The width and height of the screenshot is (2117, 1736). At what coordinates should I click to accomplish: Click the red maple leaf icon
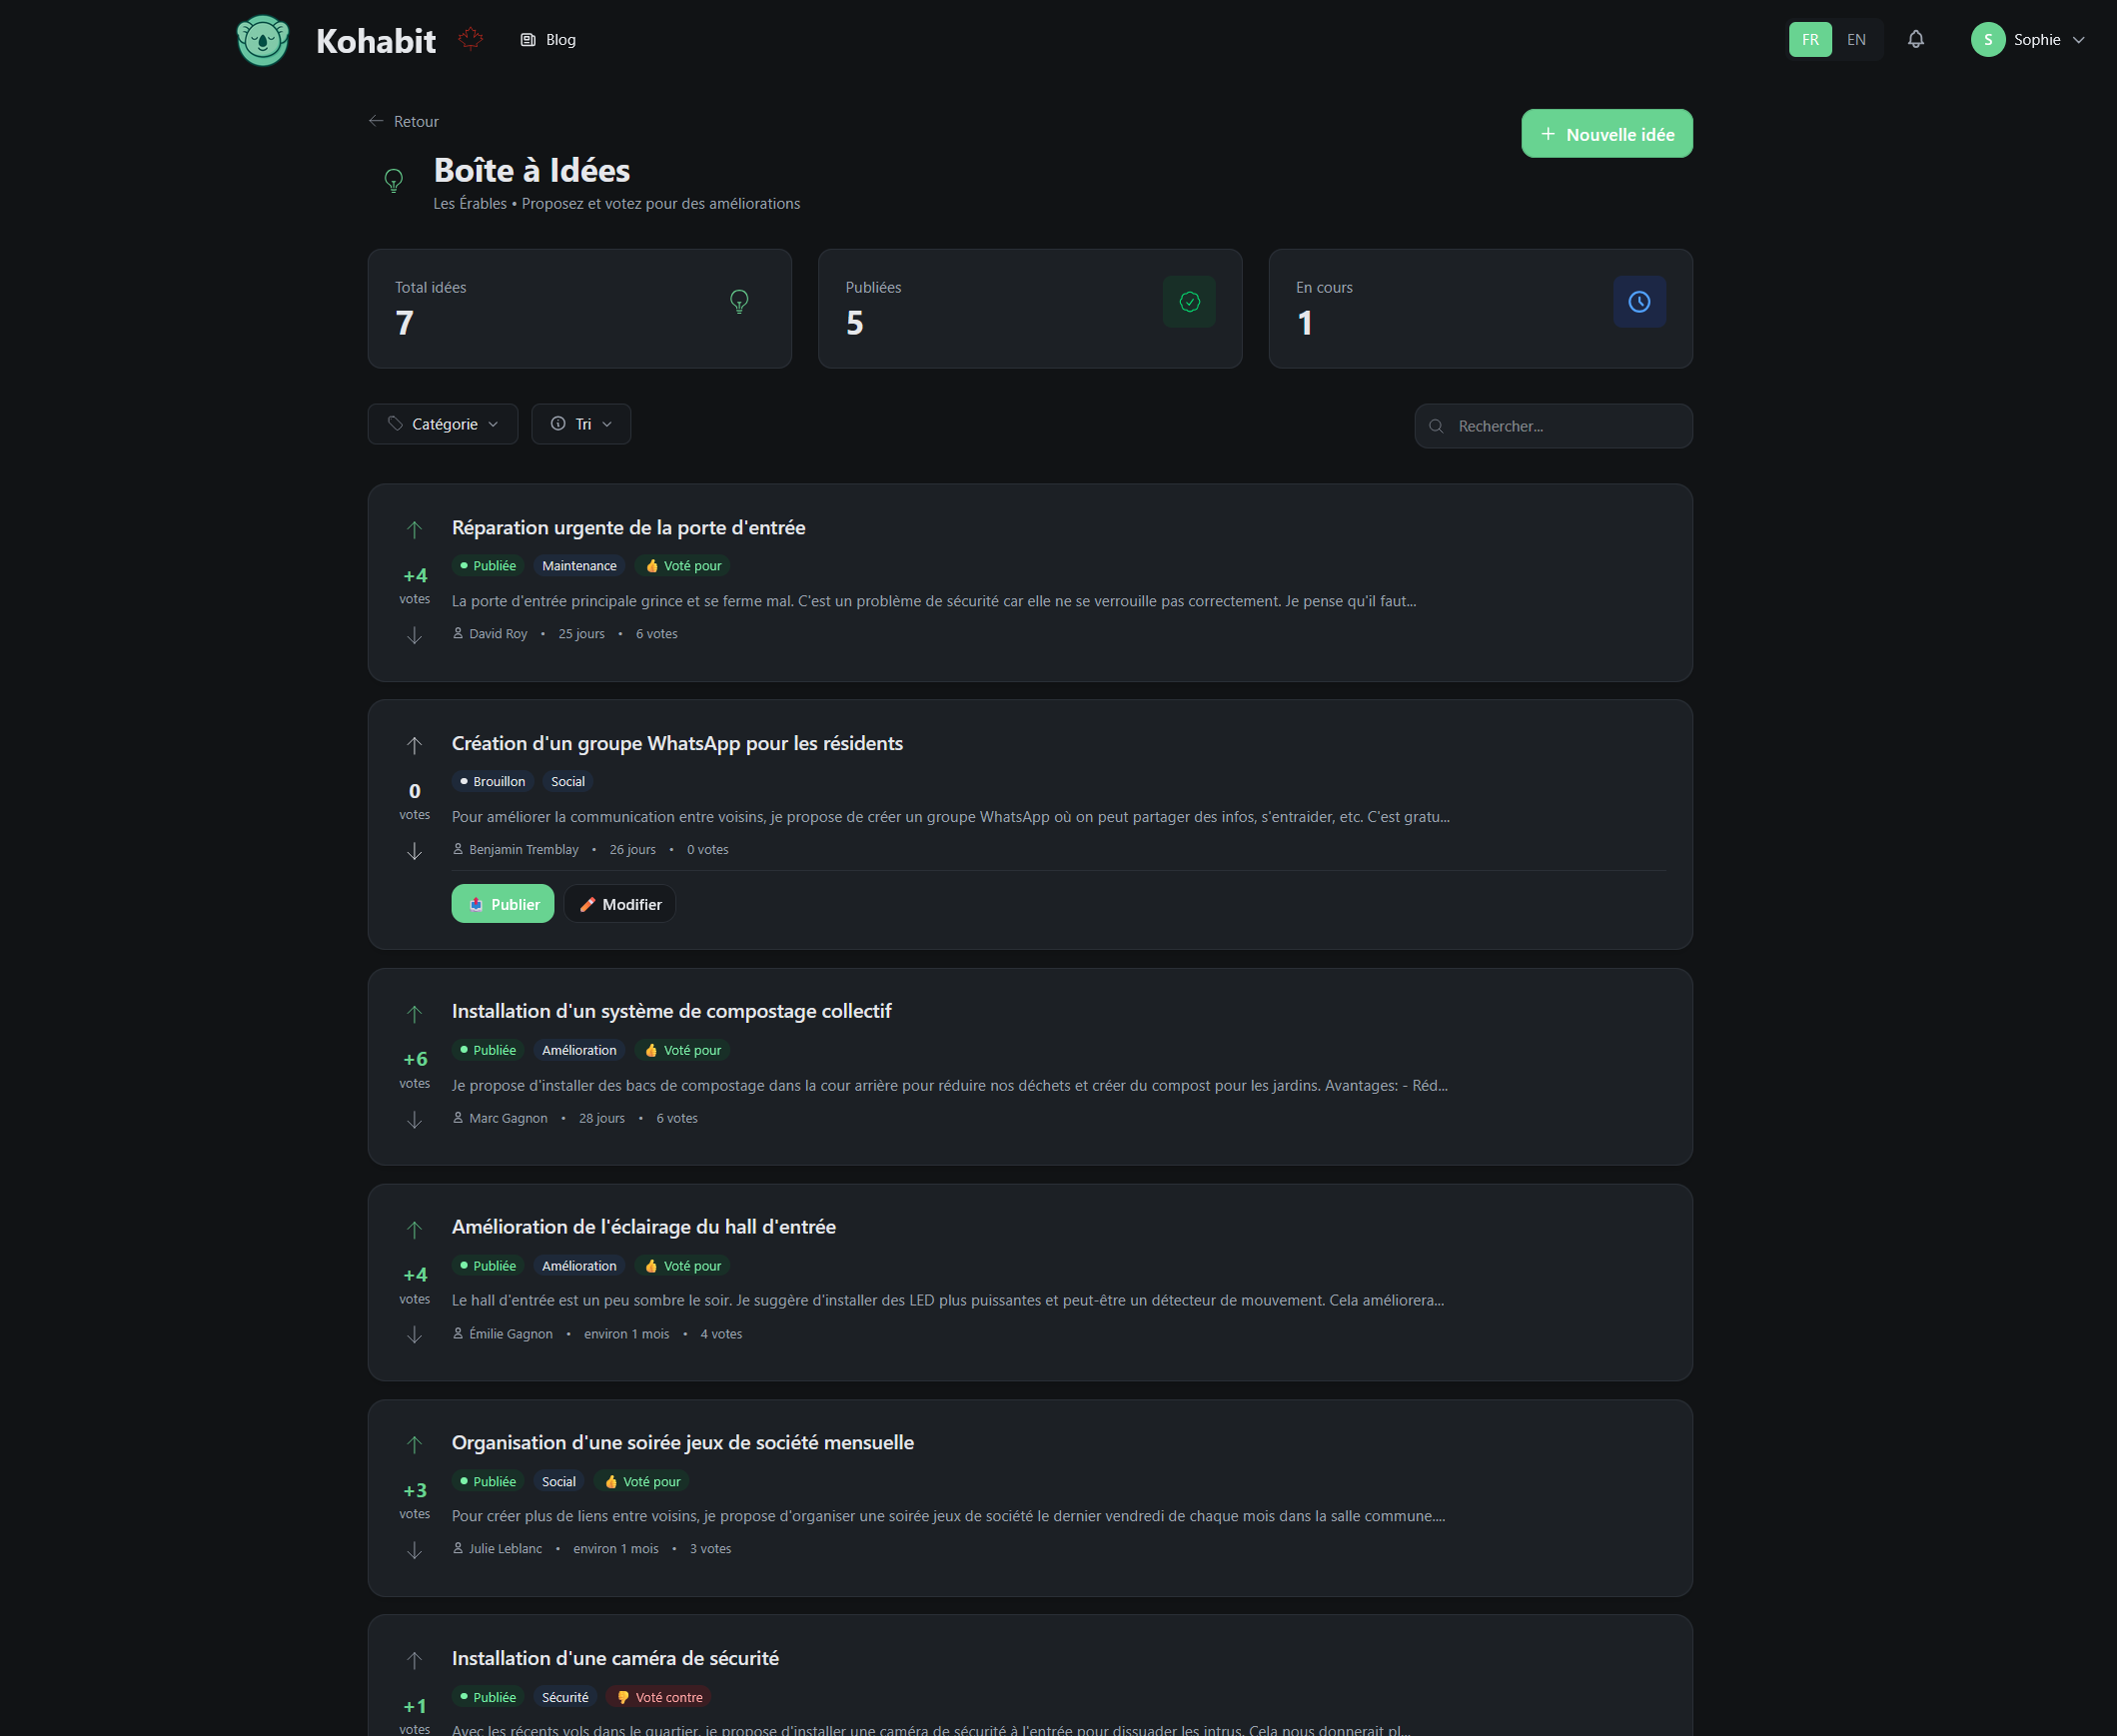[471, 39]
